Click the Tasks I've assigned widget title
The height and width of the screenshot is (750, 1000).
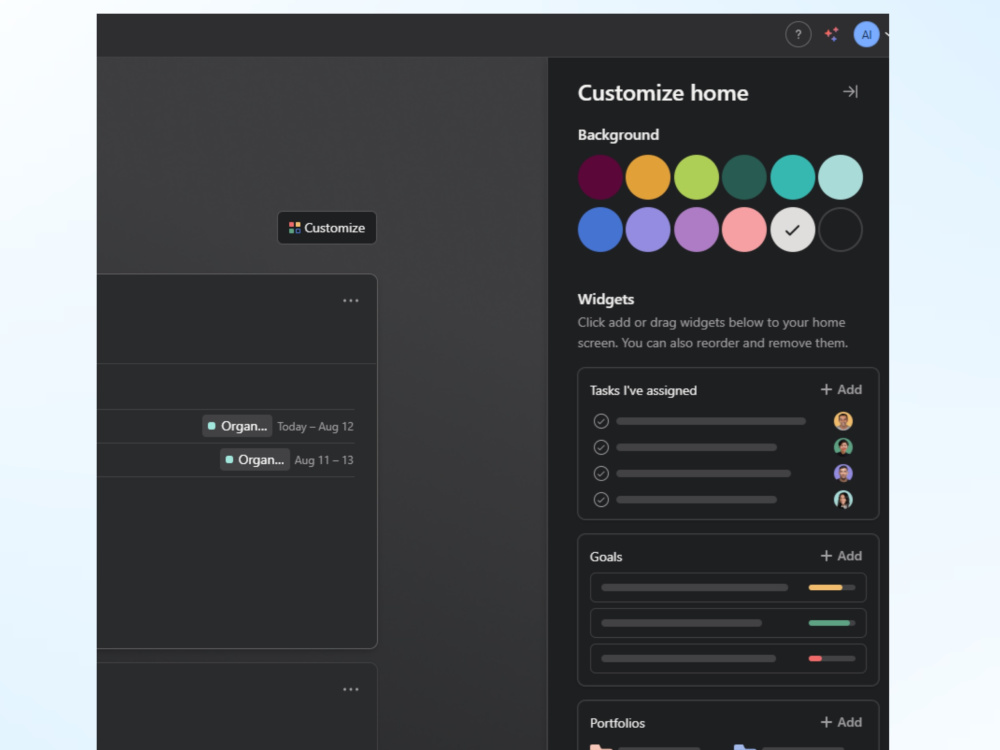click(x=643, y=390)
